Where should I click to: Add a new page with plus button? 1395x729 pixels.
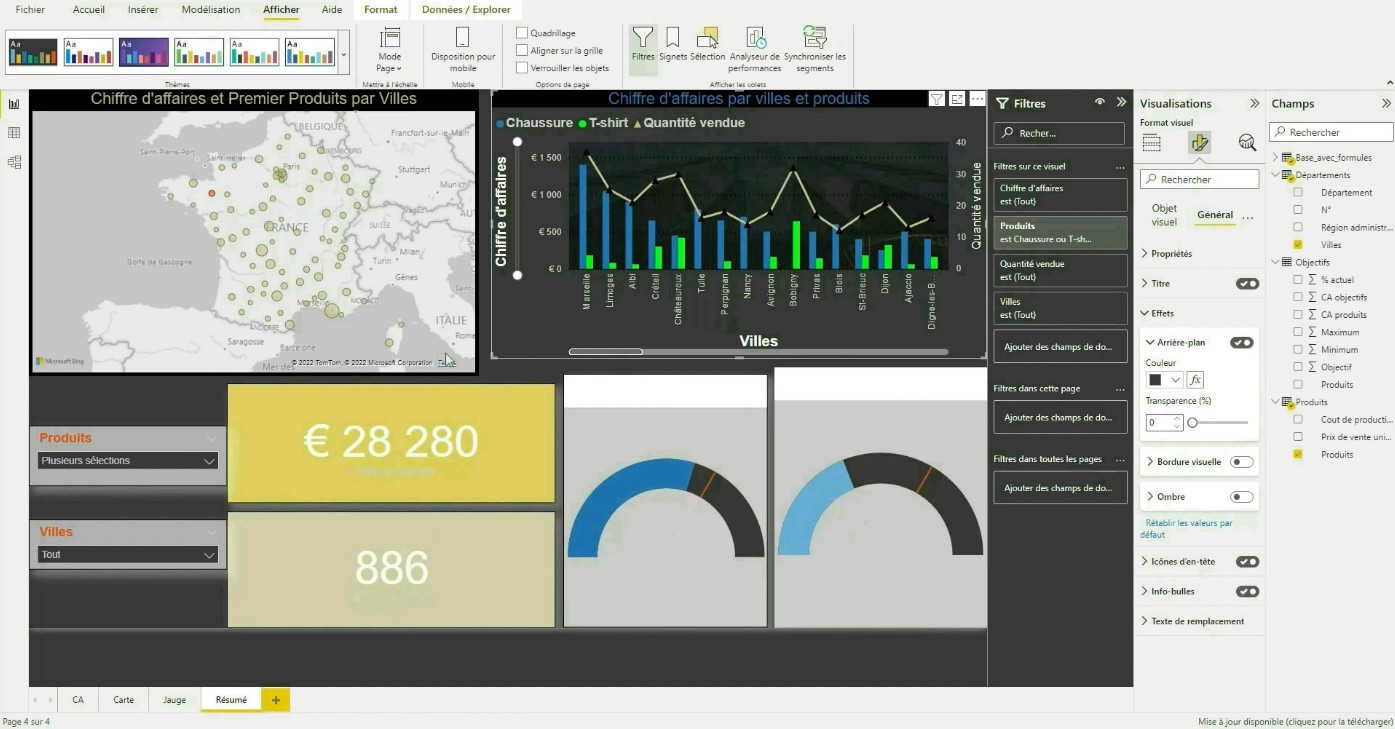(276, 700)
